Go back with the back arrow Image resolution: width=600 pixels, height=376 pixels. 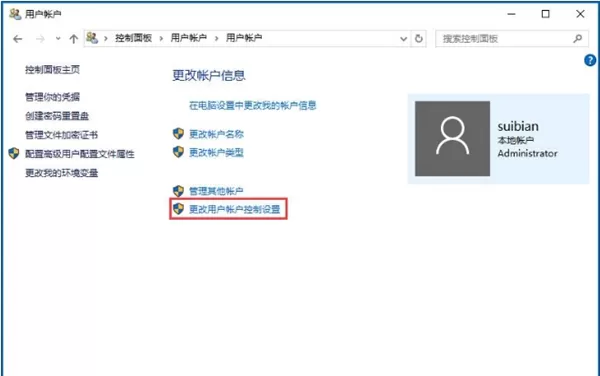[18, 39]
